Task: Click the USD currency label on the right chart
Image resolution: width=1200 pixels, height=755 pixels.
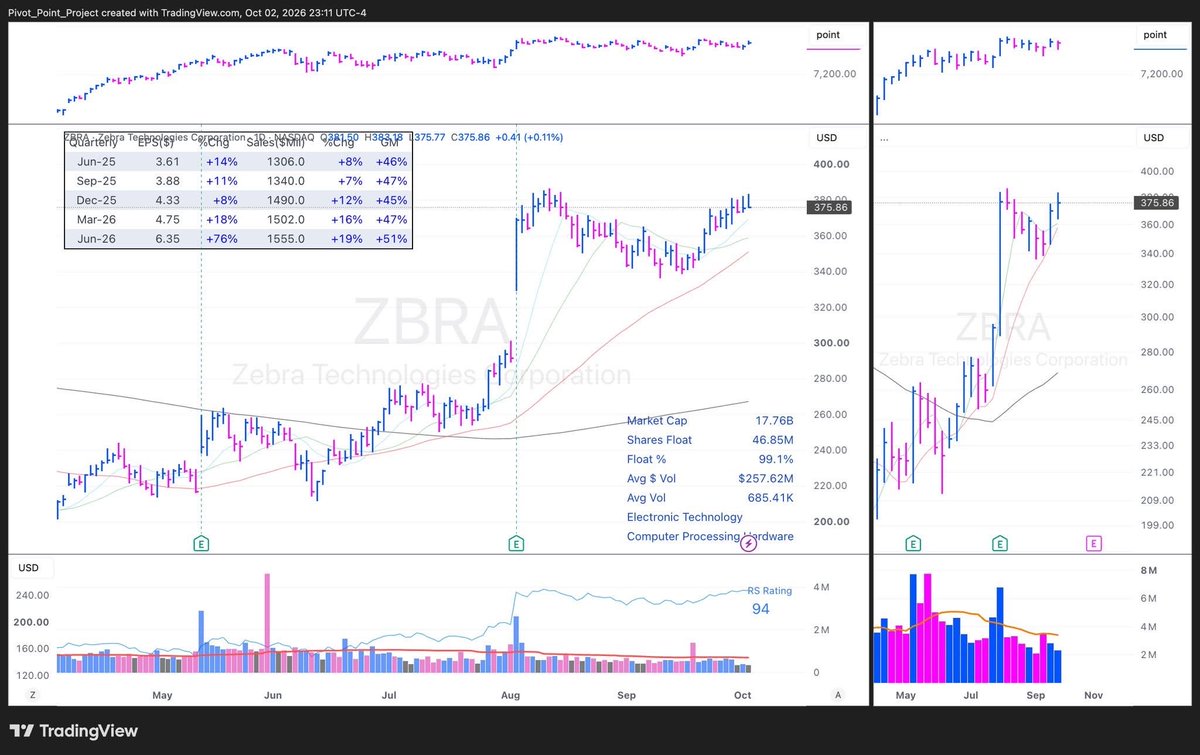Action: tap(1154, 138)
